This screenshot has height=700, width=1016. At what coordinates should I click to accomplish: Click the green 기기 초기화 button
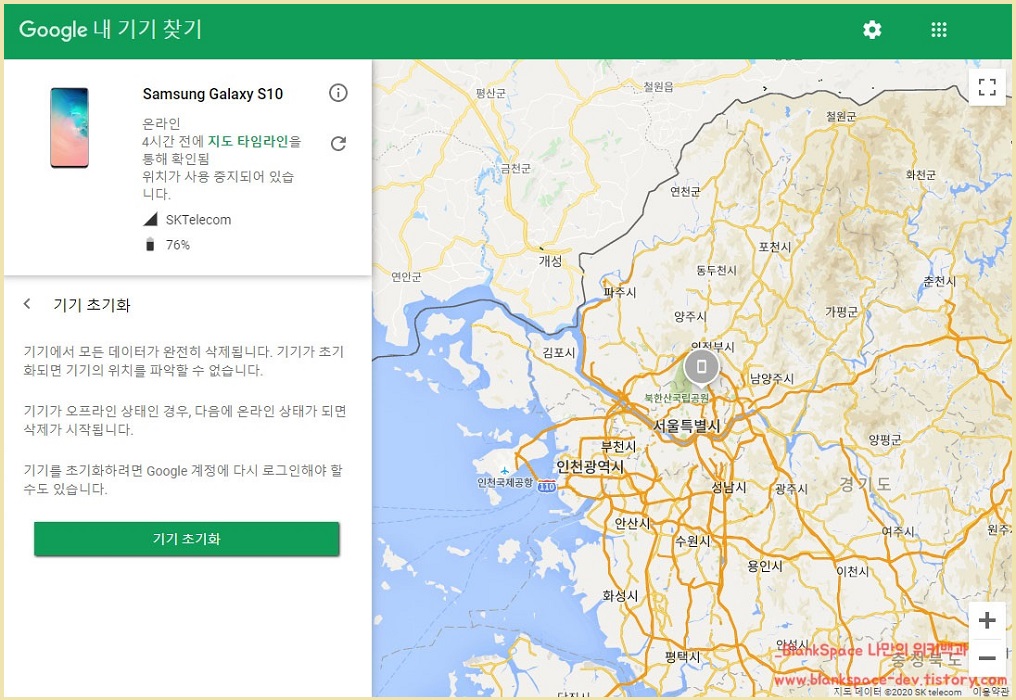click(187, 539)
